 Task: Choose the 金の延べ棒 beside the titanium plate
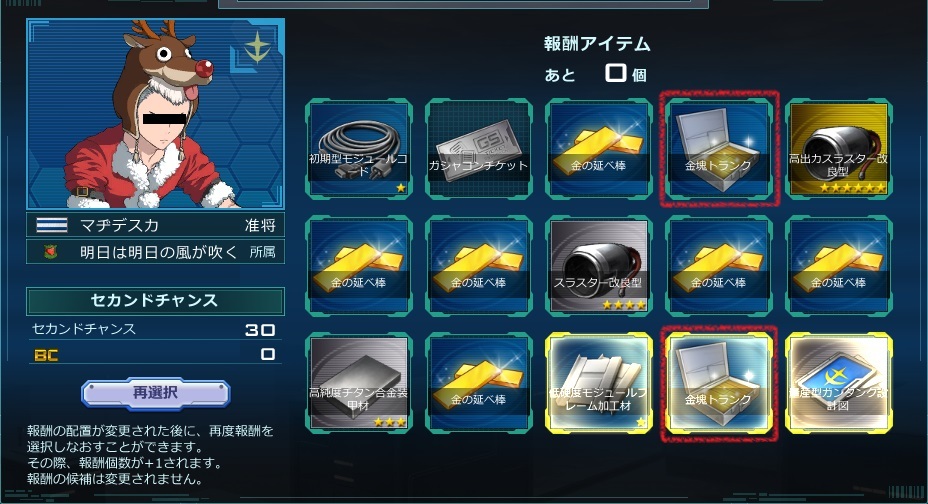pyautogui.click(x=479, y=383)
